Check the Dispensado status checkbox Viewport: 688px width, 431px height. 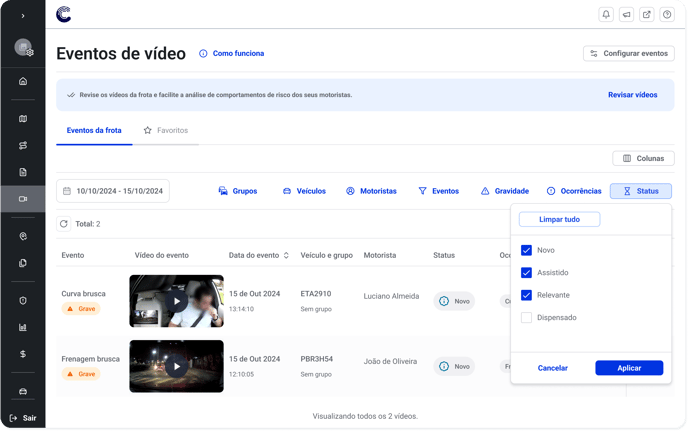(526, 318)
